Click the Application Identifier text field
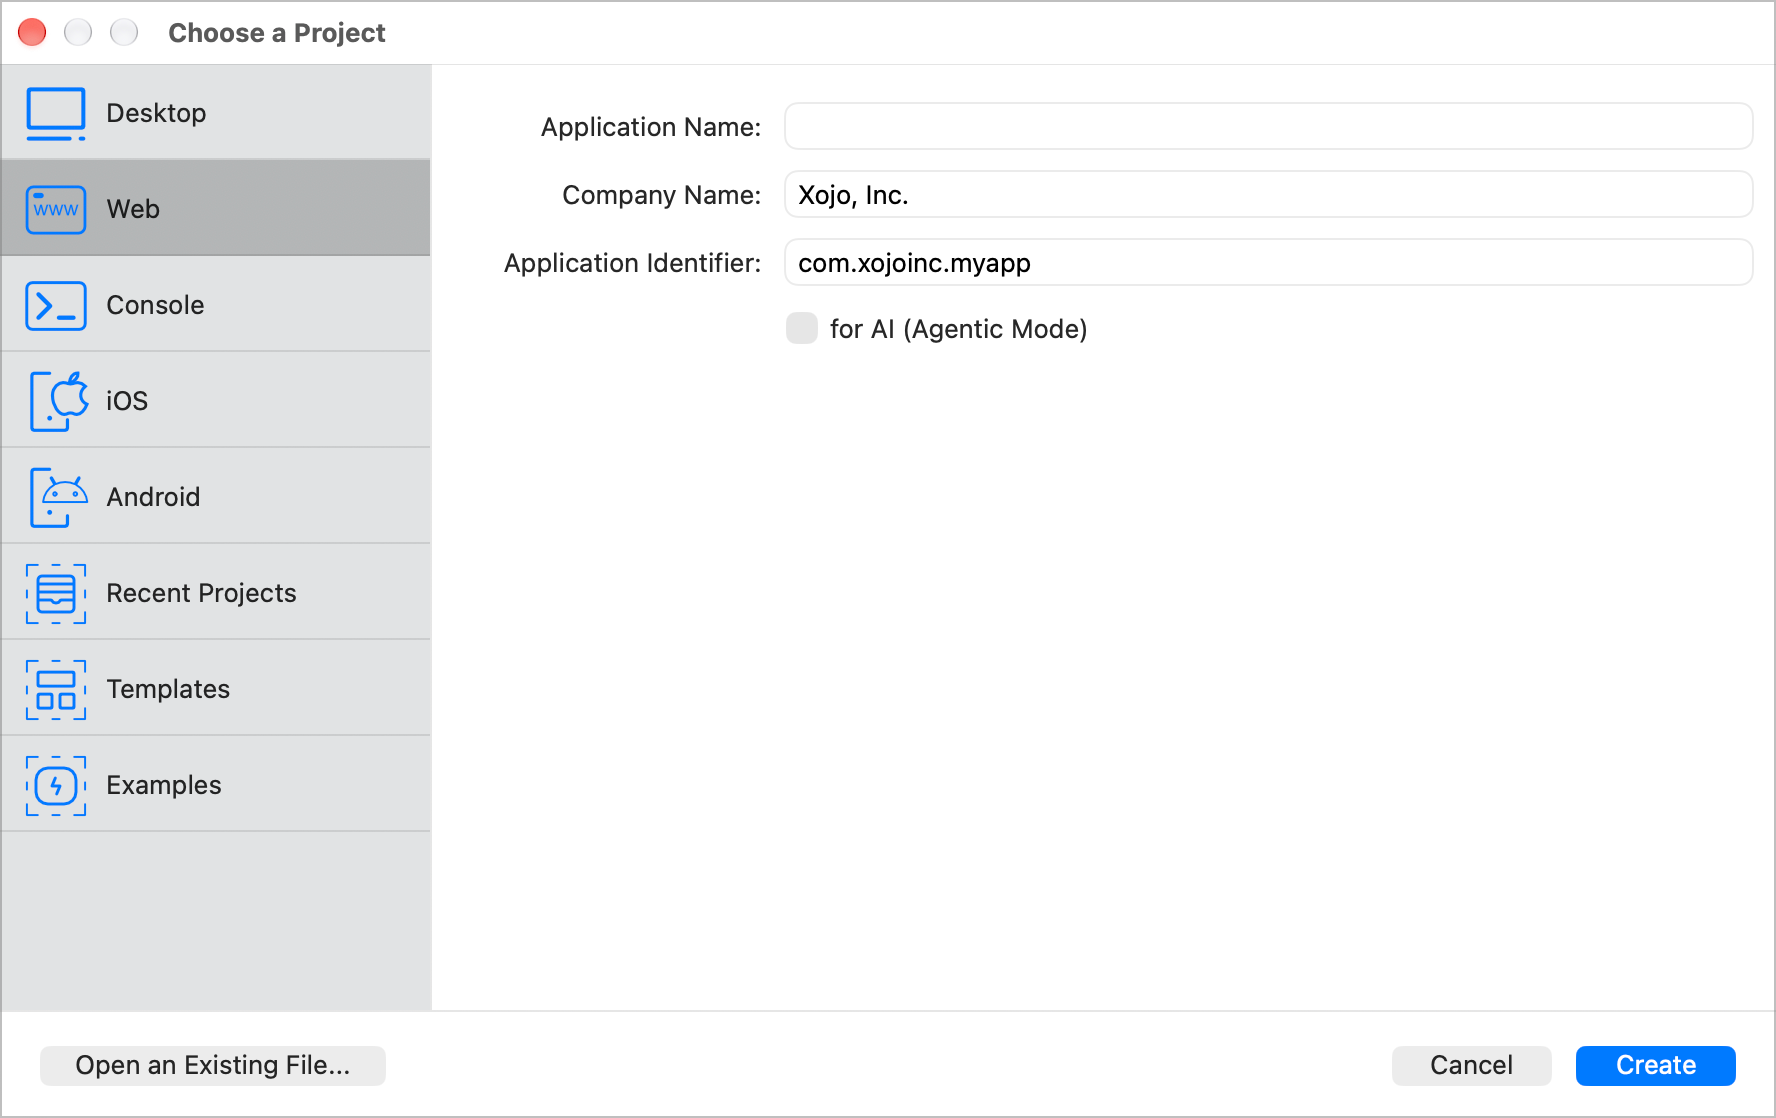This screenshot has height=1118, width=1776. coord(1268,262)
